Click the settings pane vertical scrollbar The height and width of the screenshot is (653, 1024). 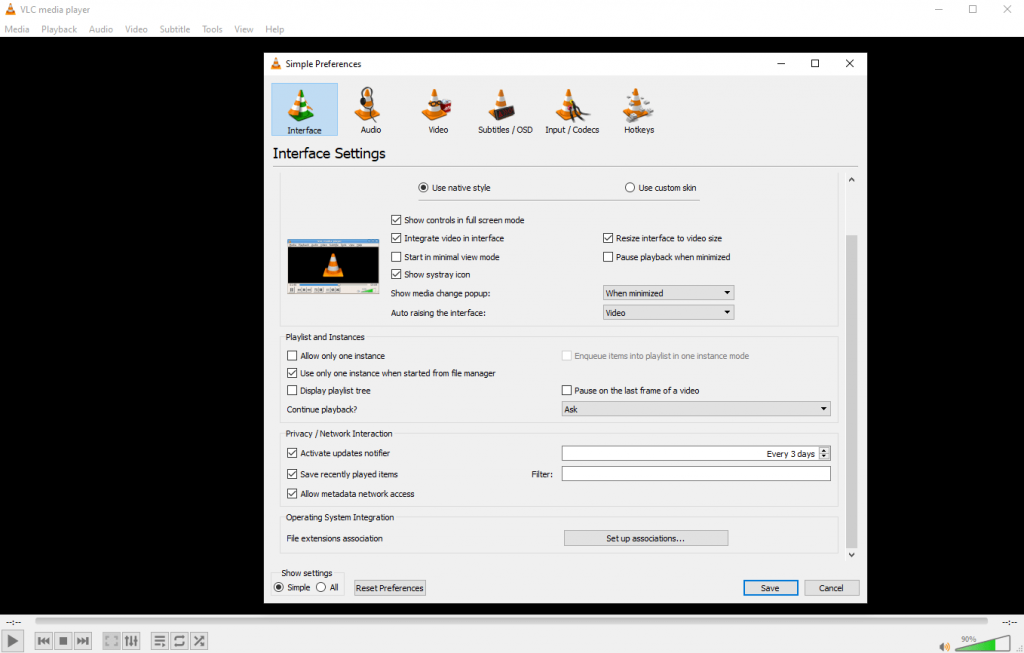(852, 391)
